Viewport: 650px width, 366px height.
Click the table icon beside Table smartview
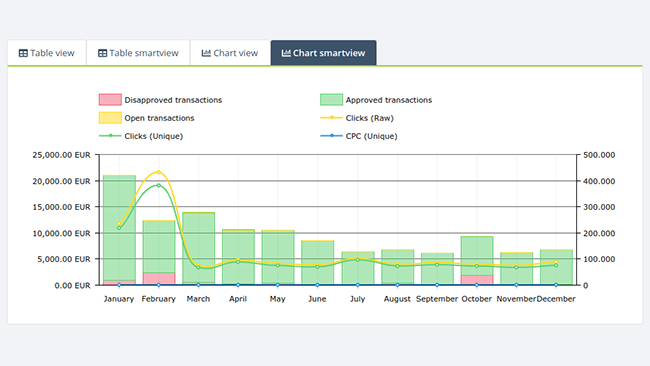[102, 53]
